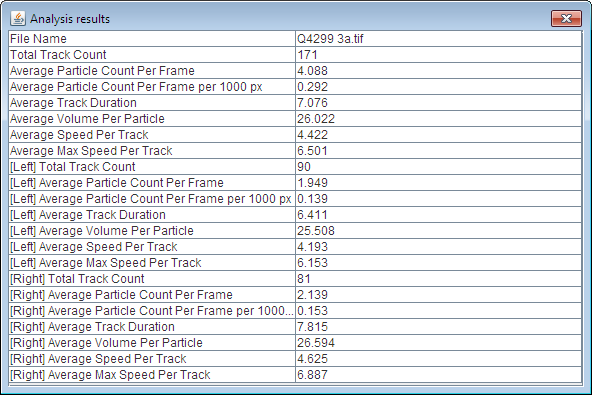Select the File Name value Q4299 3a.tif

click(330, 39)
